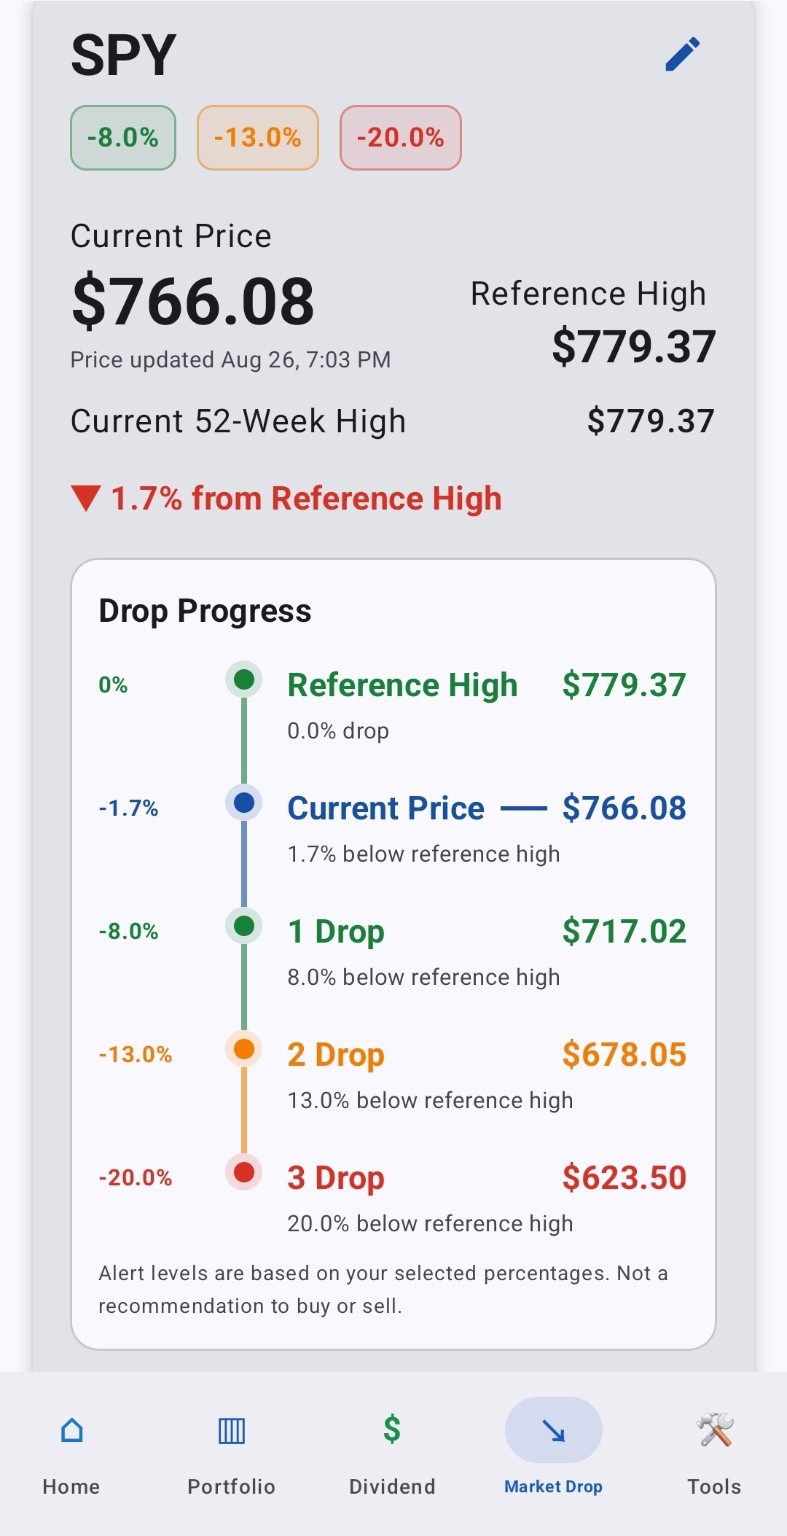Open the Portfolio tab label

tap(231, 1486)
